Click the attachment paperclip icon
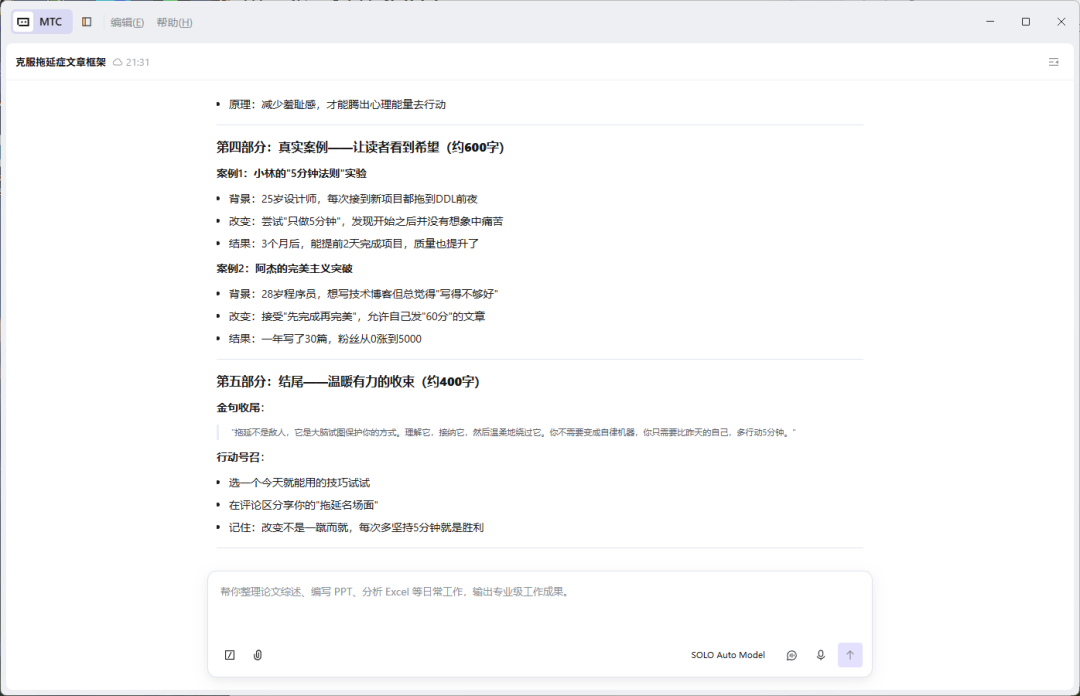1080x696 pixels. [x=258, y=655]
